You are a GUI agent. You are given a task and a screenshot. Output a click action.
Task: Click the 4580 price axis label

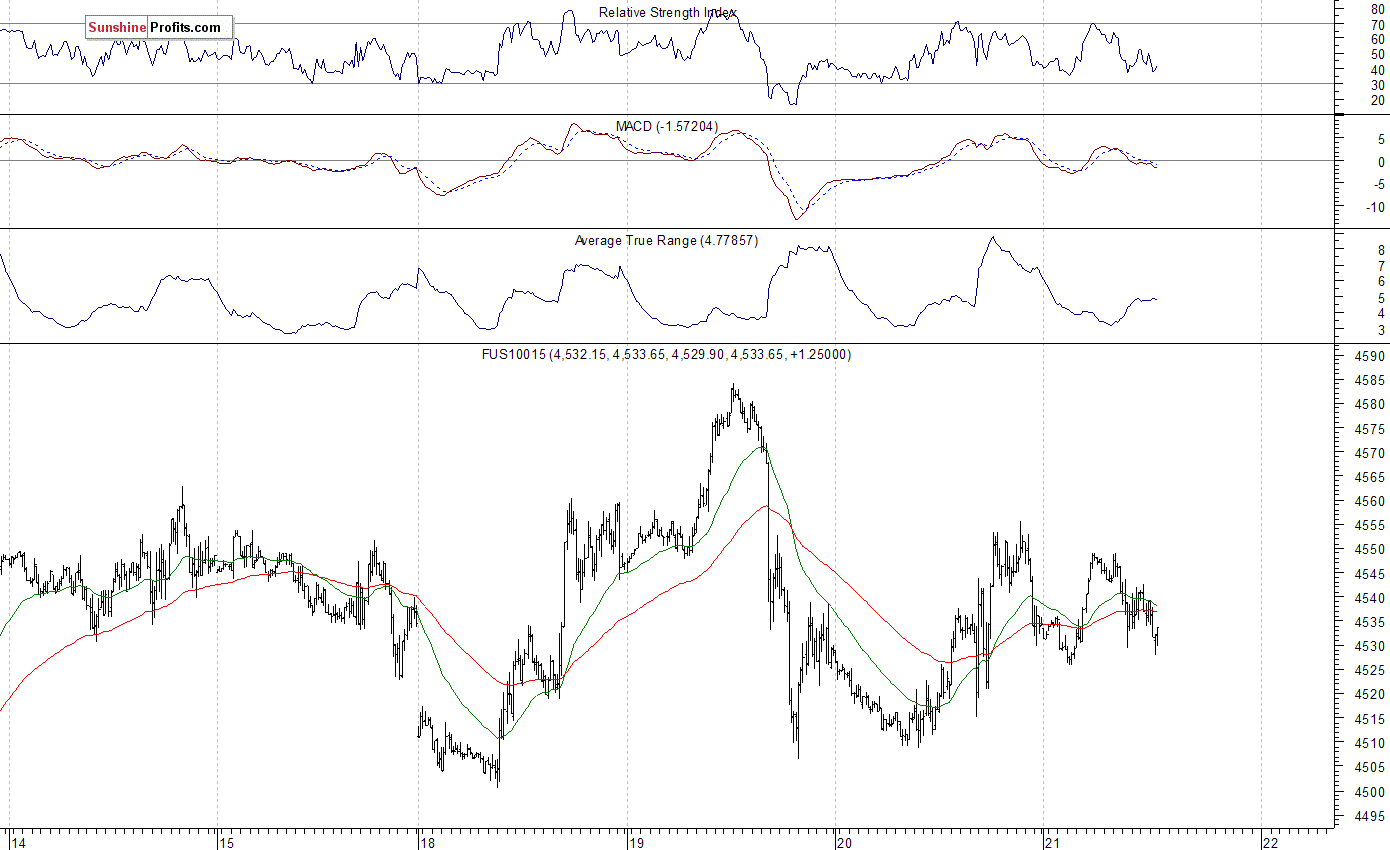point(1371,405)
